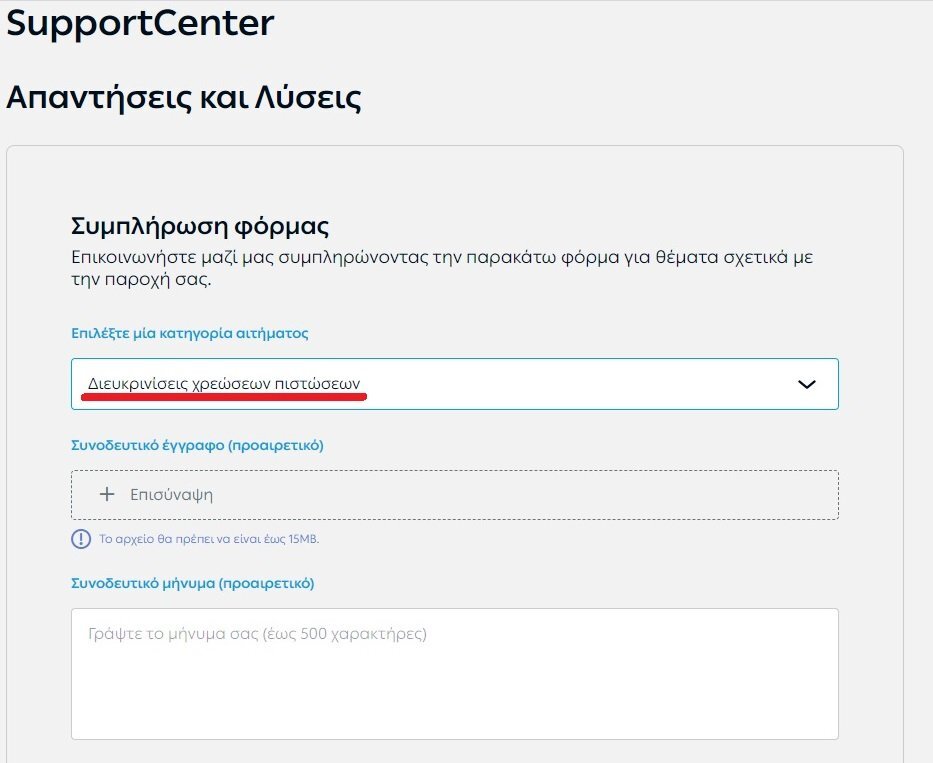Click the 15MB file size note text
Image resolution: width=933 pixels, height=763 pixels.
tap(209, 539)
